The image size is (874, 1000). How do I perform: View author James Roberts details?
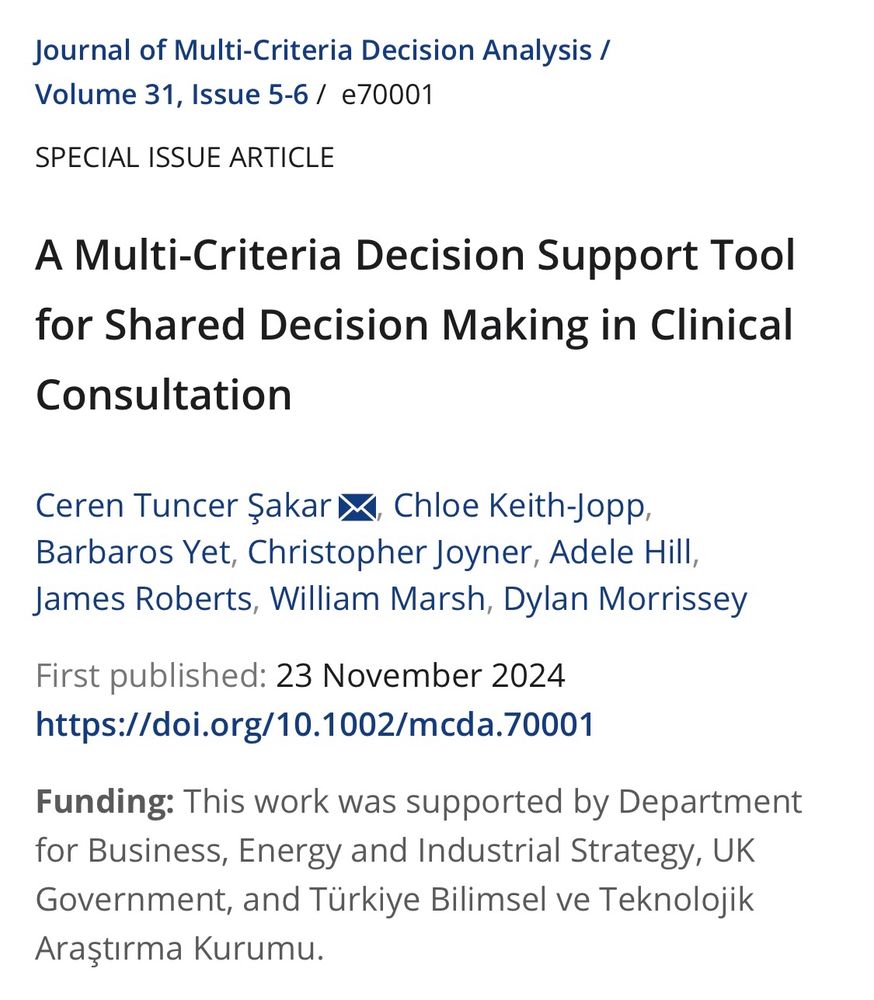tap(144, 599)
